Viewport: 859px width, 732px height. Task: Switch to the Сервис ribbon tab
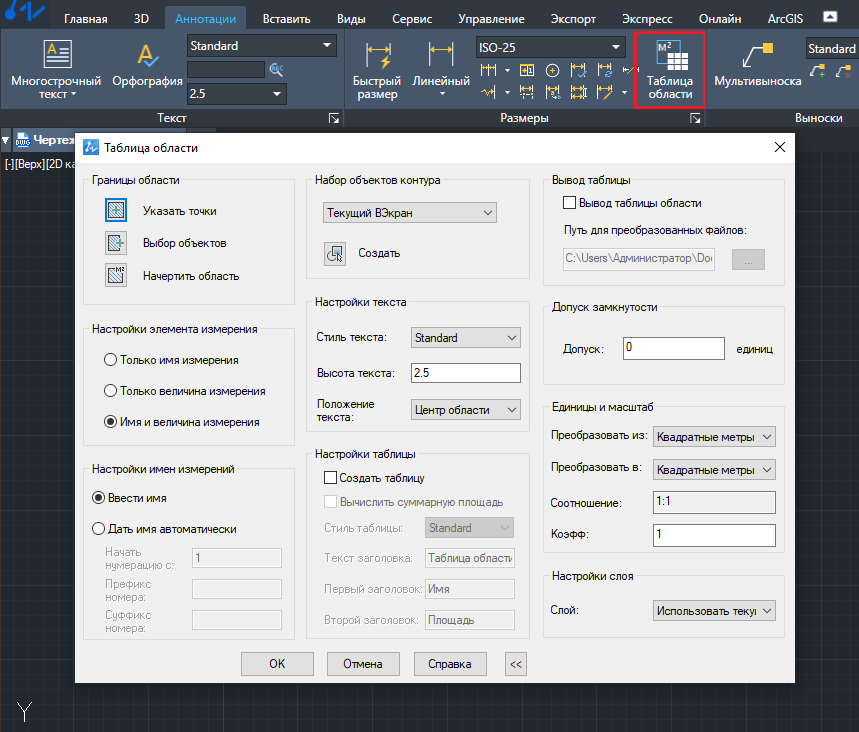tap(412, 19)
